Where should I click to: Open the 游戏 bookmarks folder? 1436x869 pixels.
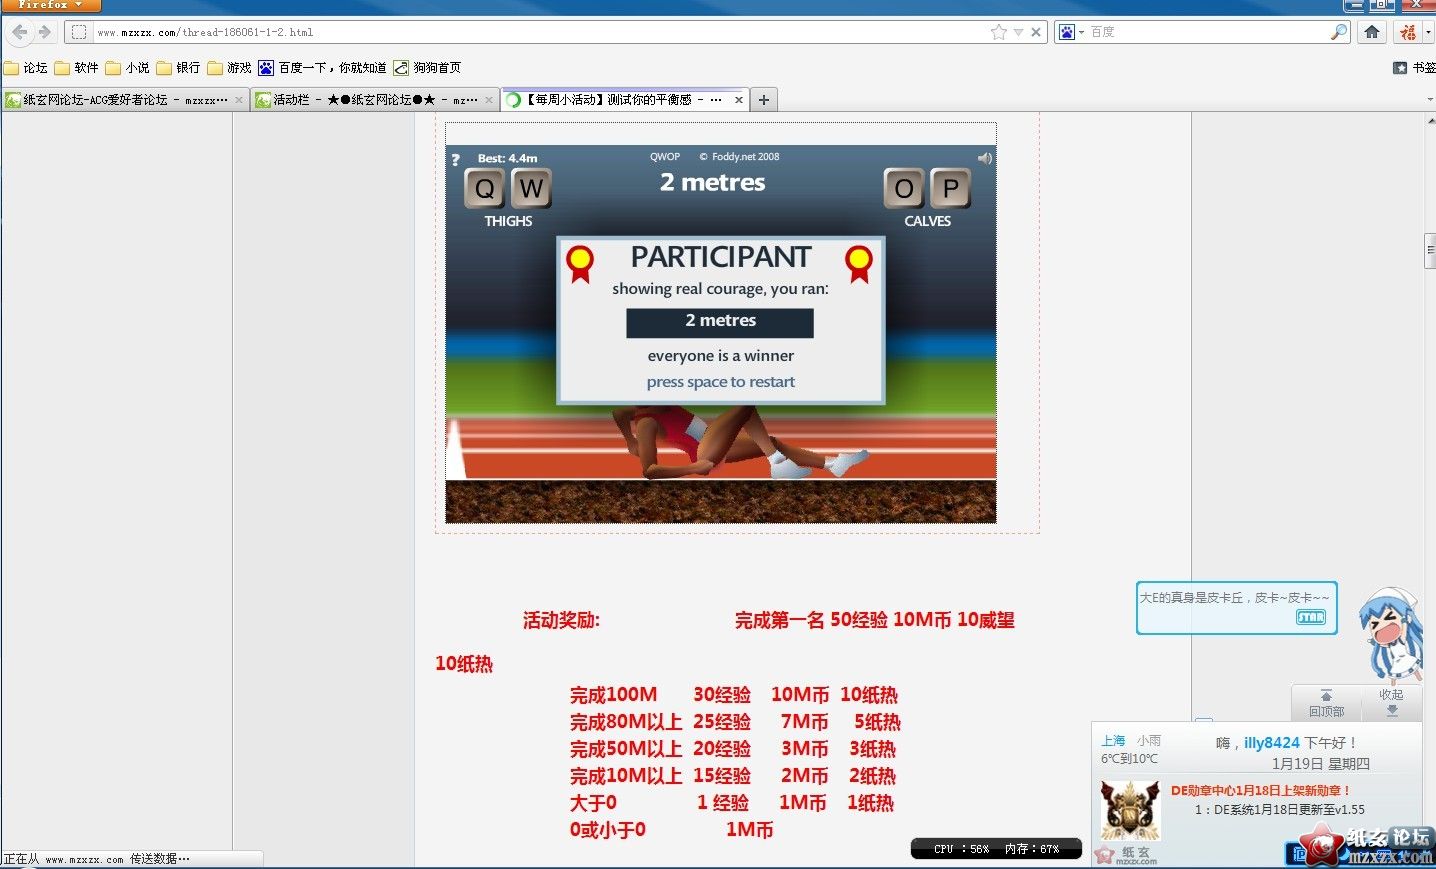click(229, 68)
